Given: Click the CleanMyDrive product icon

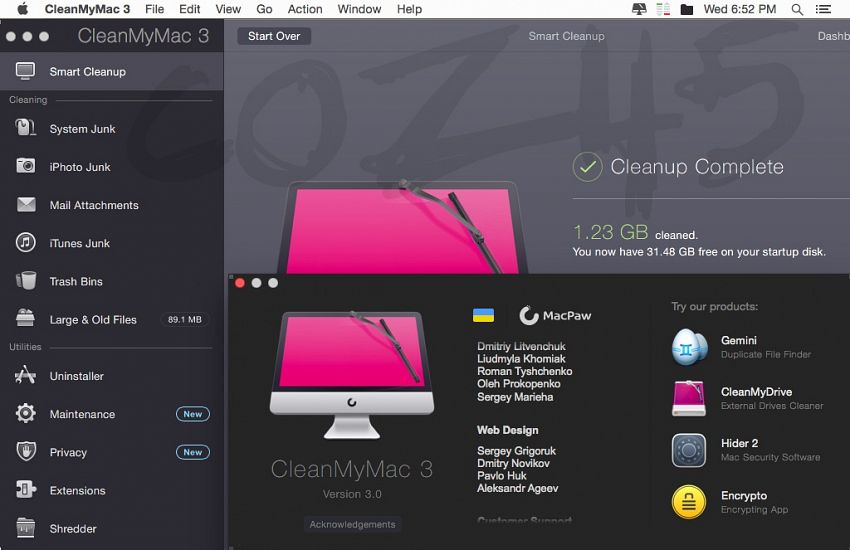Looking at the screenshot, I should point(689,398).
